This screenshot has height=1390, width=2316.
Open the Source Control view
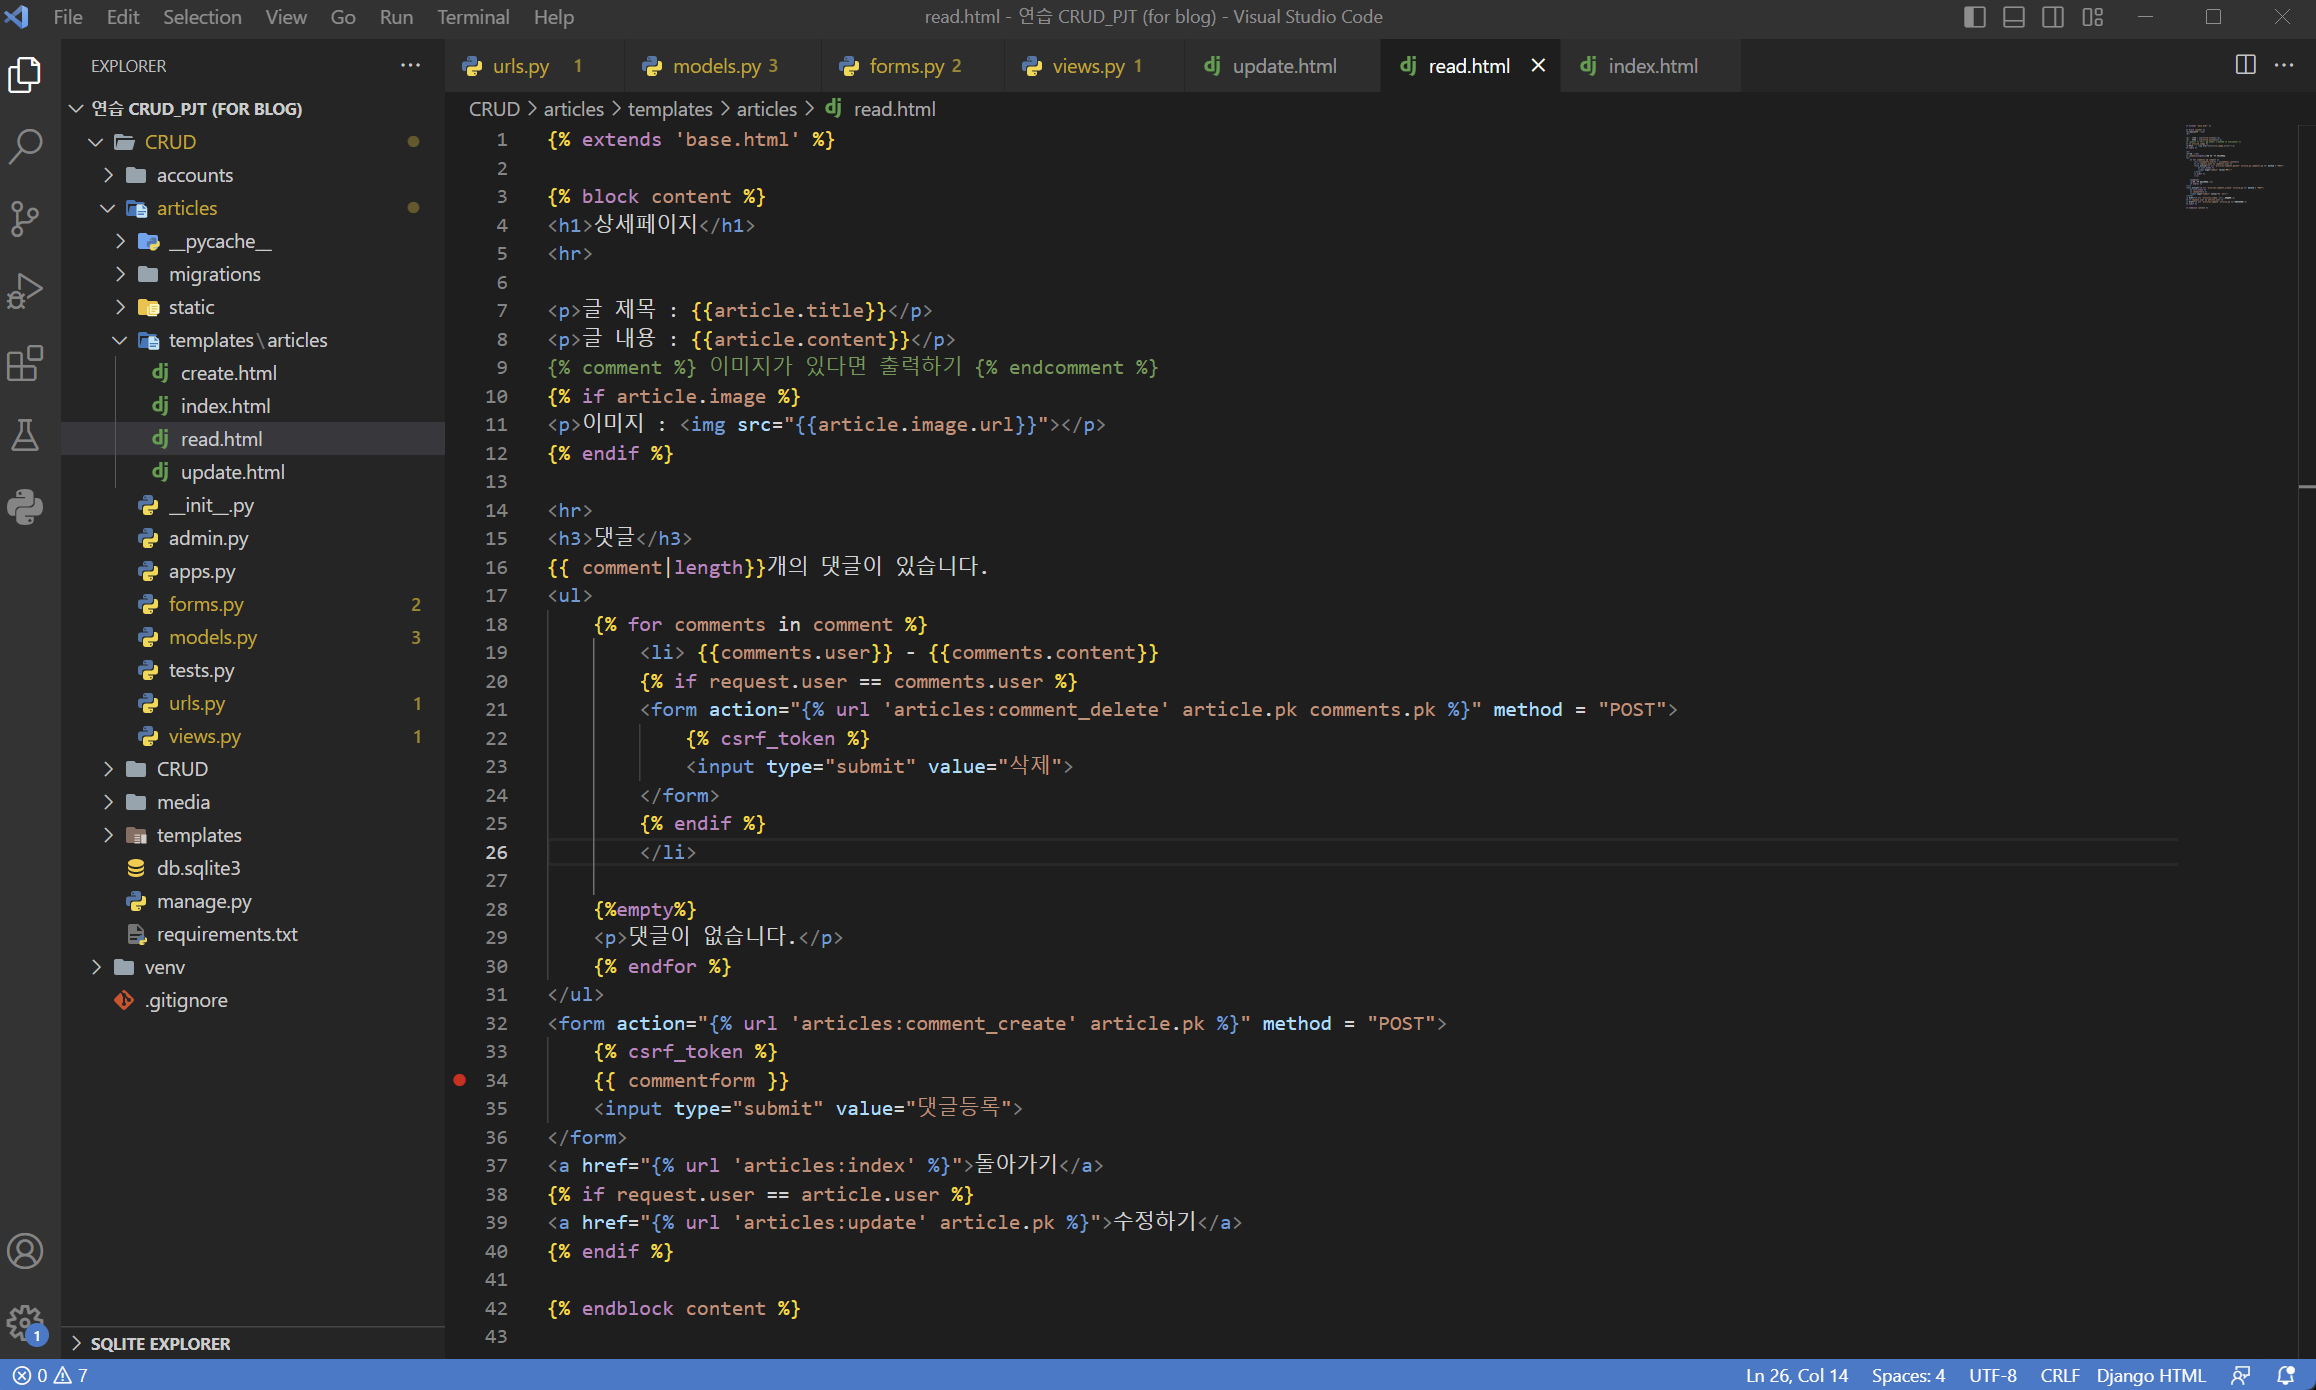[25, 218]
